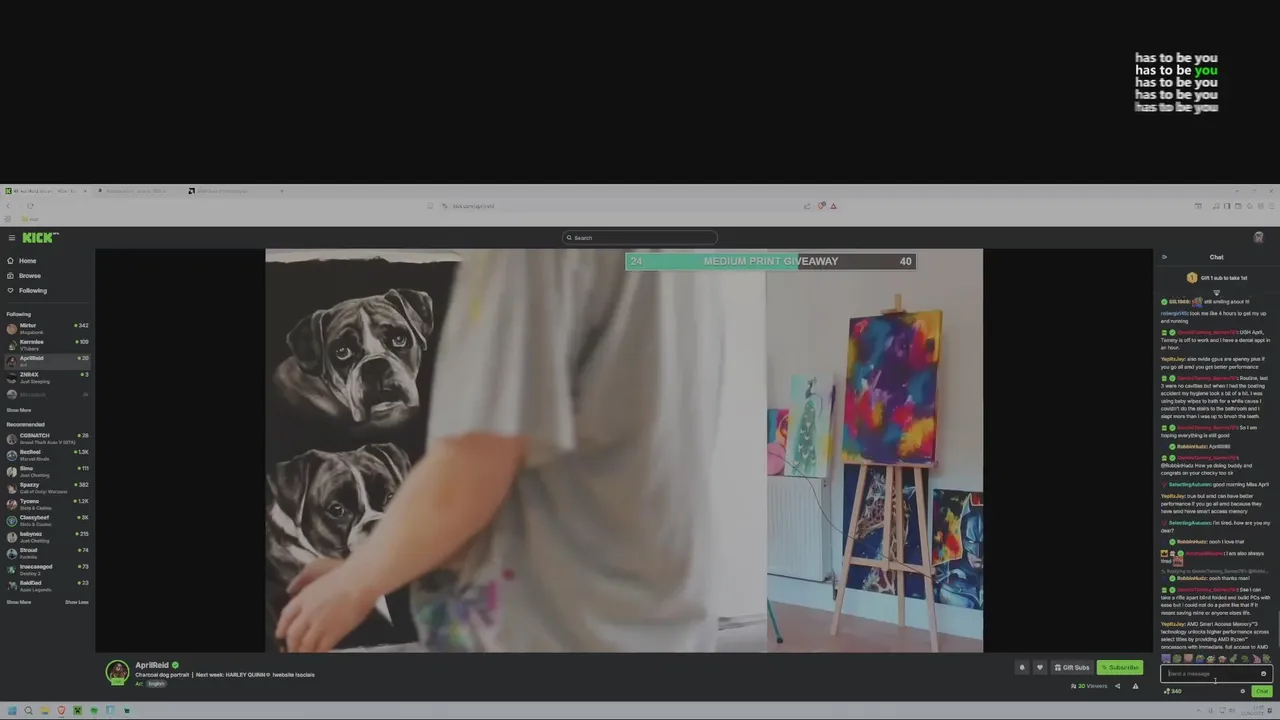This screenshot has height=720, width=1280.
Task: Show hidden system tray icons chevron
Action: (x=1197, y=711)
